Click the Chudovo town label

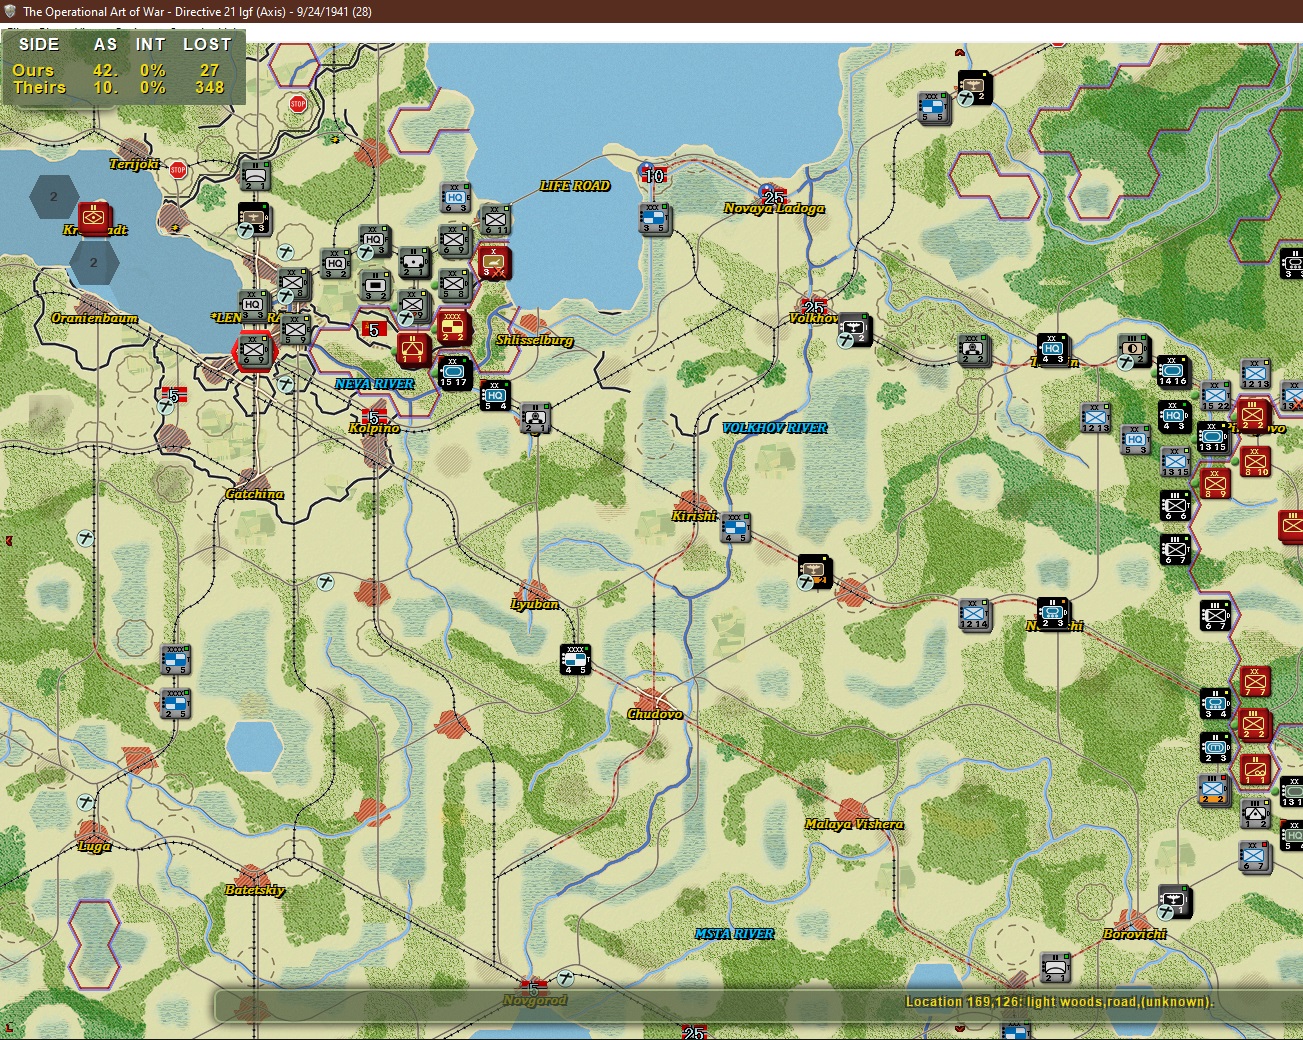click(x=655, y=714)
